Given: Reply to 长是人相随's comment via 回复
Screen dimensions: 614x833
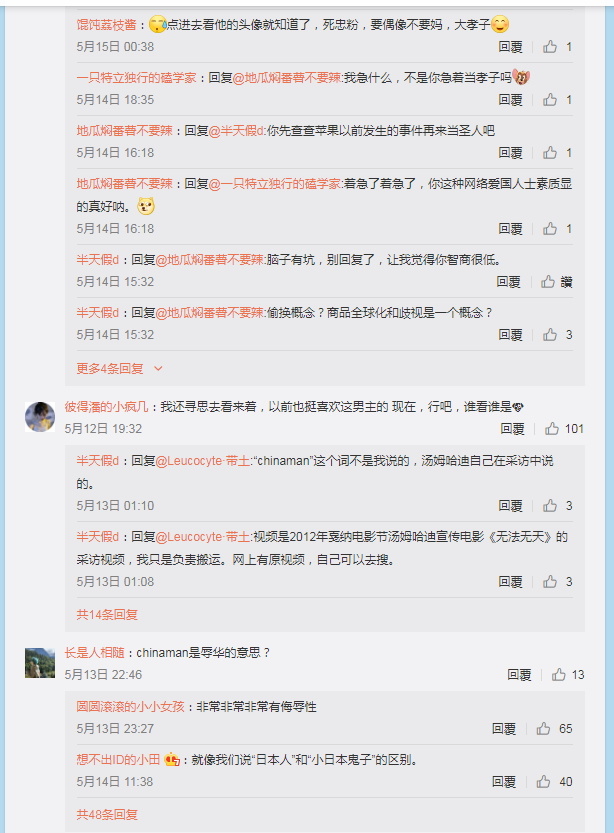Looking at the screenshot, I should (x=519, y=675).
